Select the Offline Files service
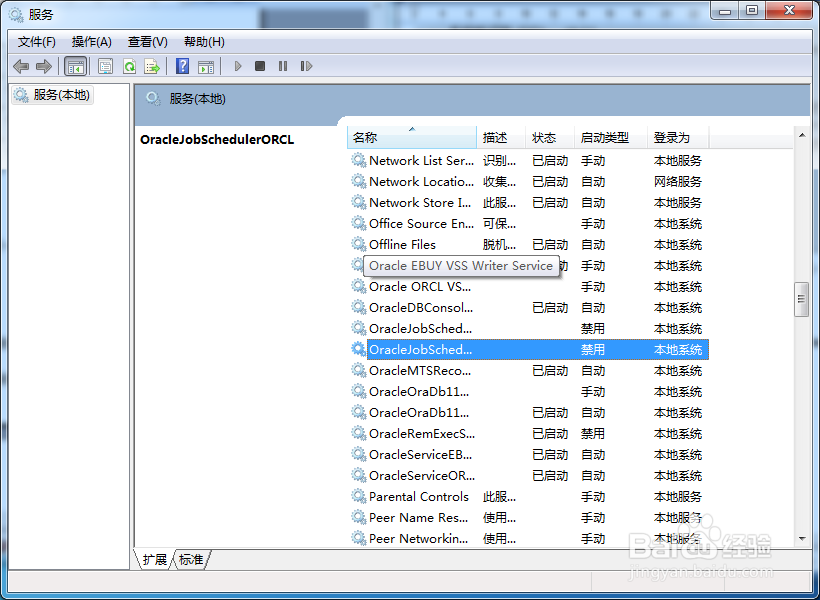Viewport: 820px width, 600px height. tap(528, 244)
